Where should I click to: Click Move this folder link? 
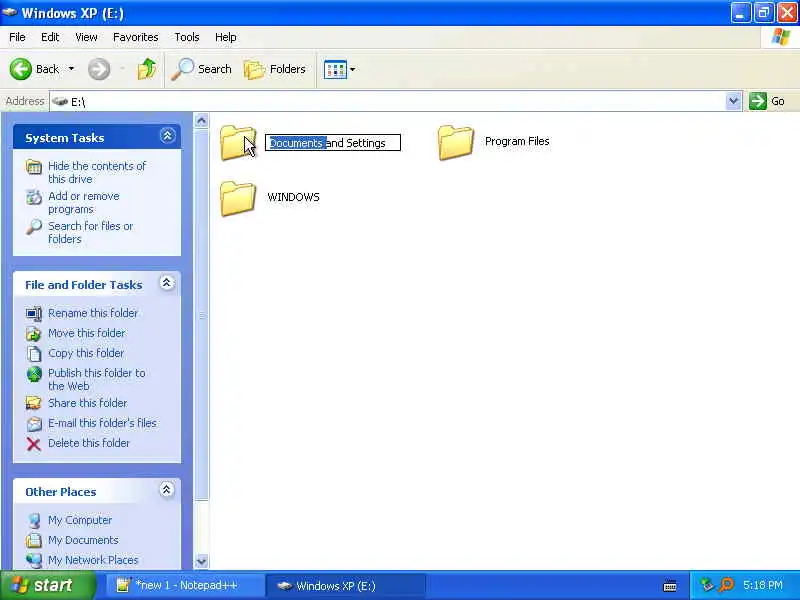click(87, 333)
